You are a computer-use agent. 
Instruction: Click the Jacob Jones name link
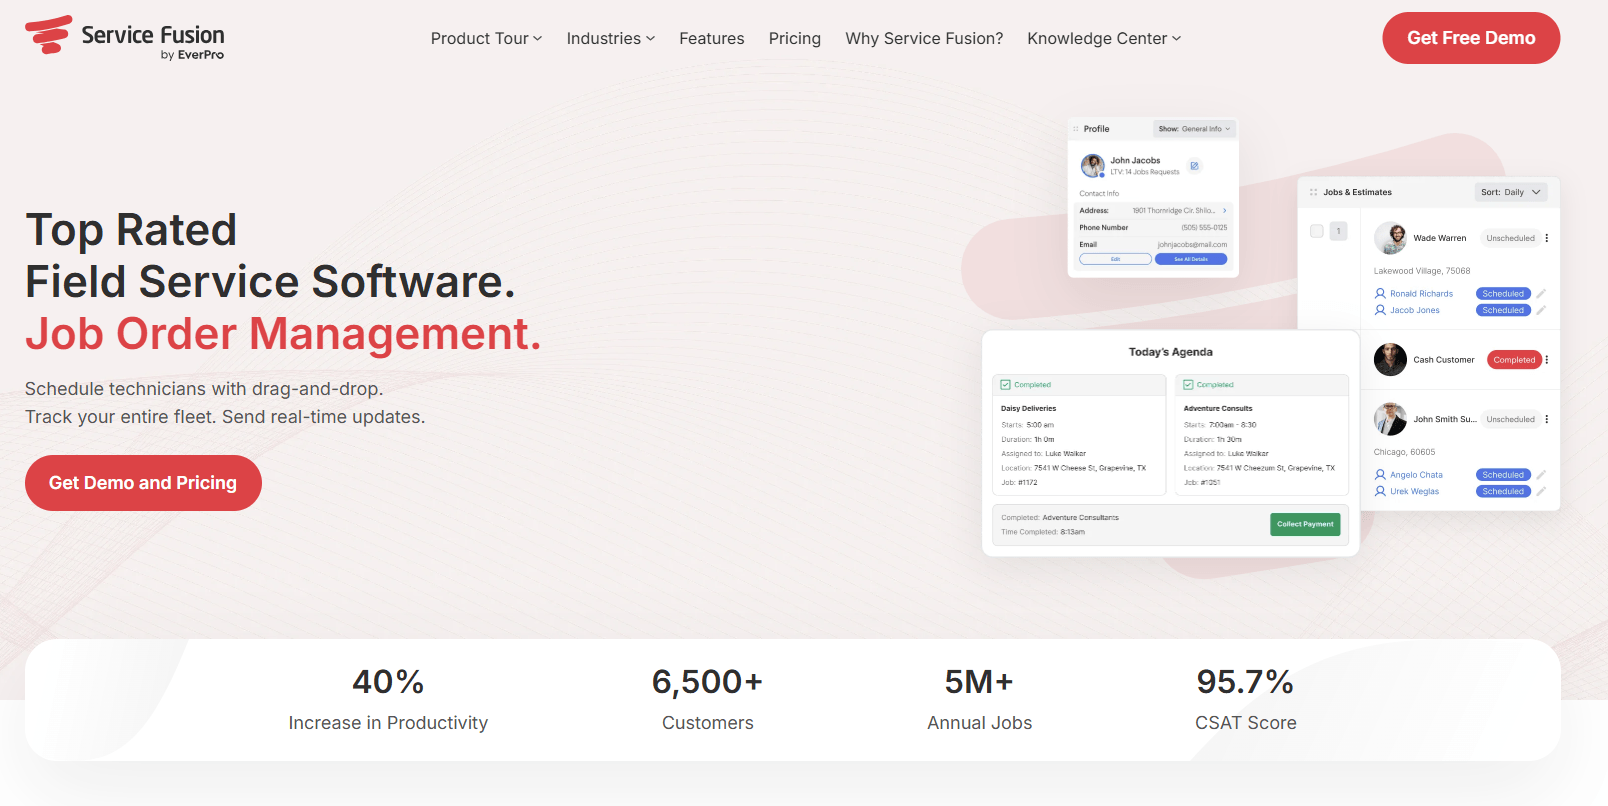[1415, 310]
